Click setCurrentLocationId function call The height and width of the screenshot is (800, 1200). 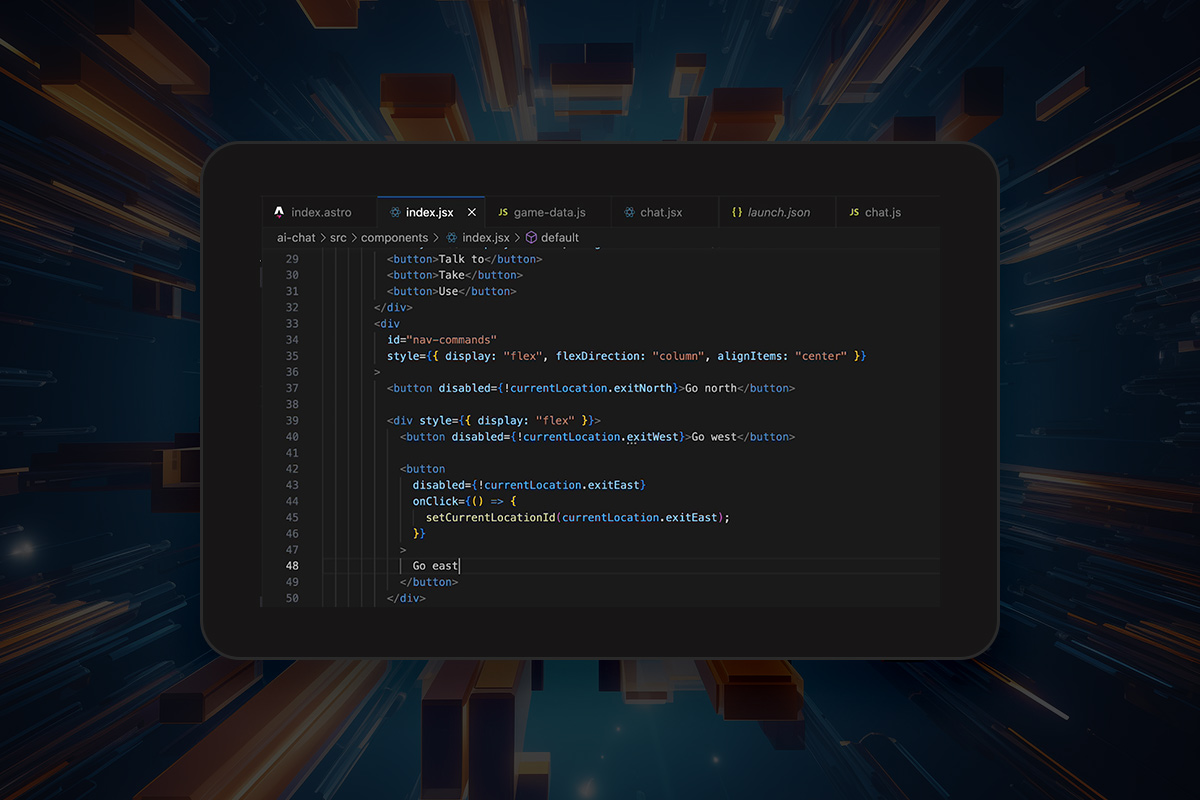(490, 517)
